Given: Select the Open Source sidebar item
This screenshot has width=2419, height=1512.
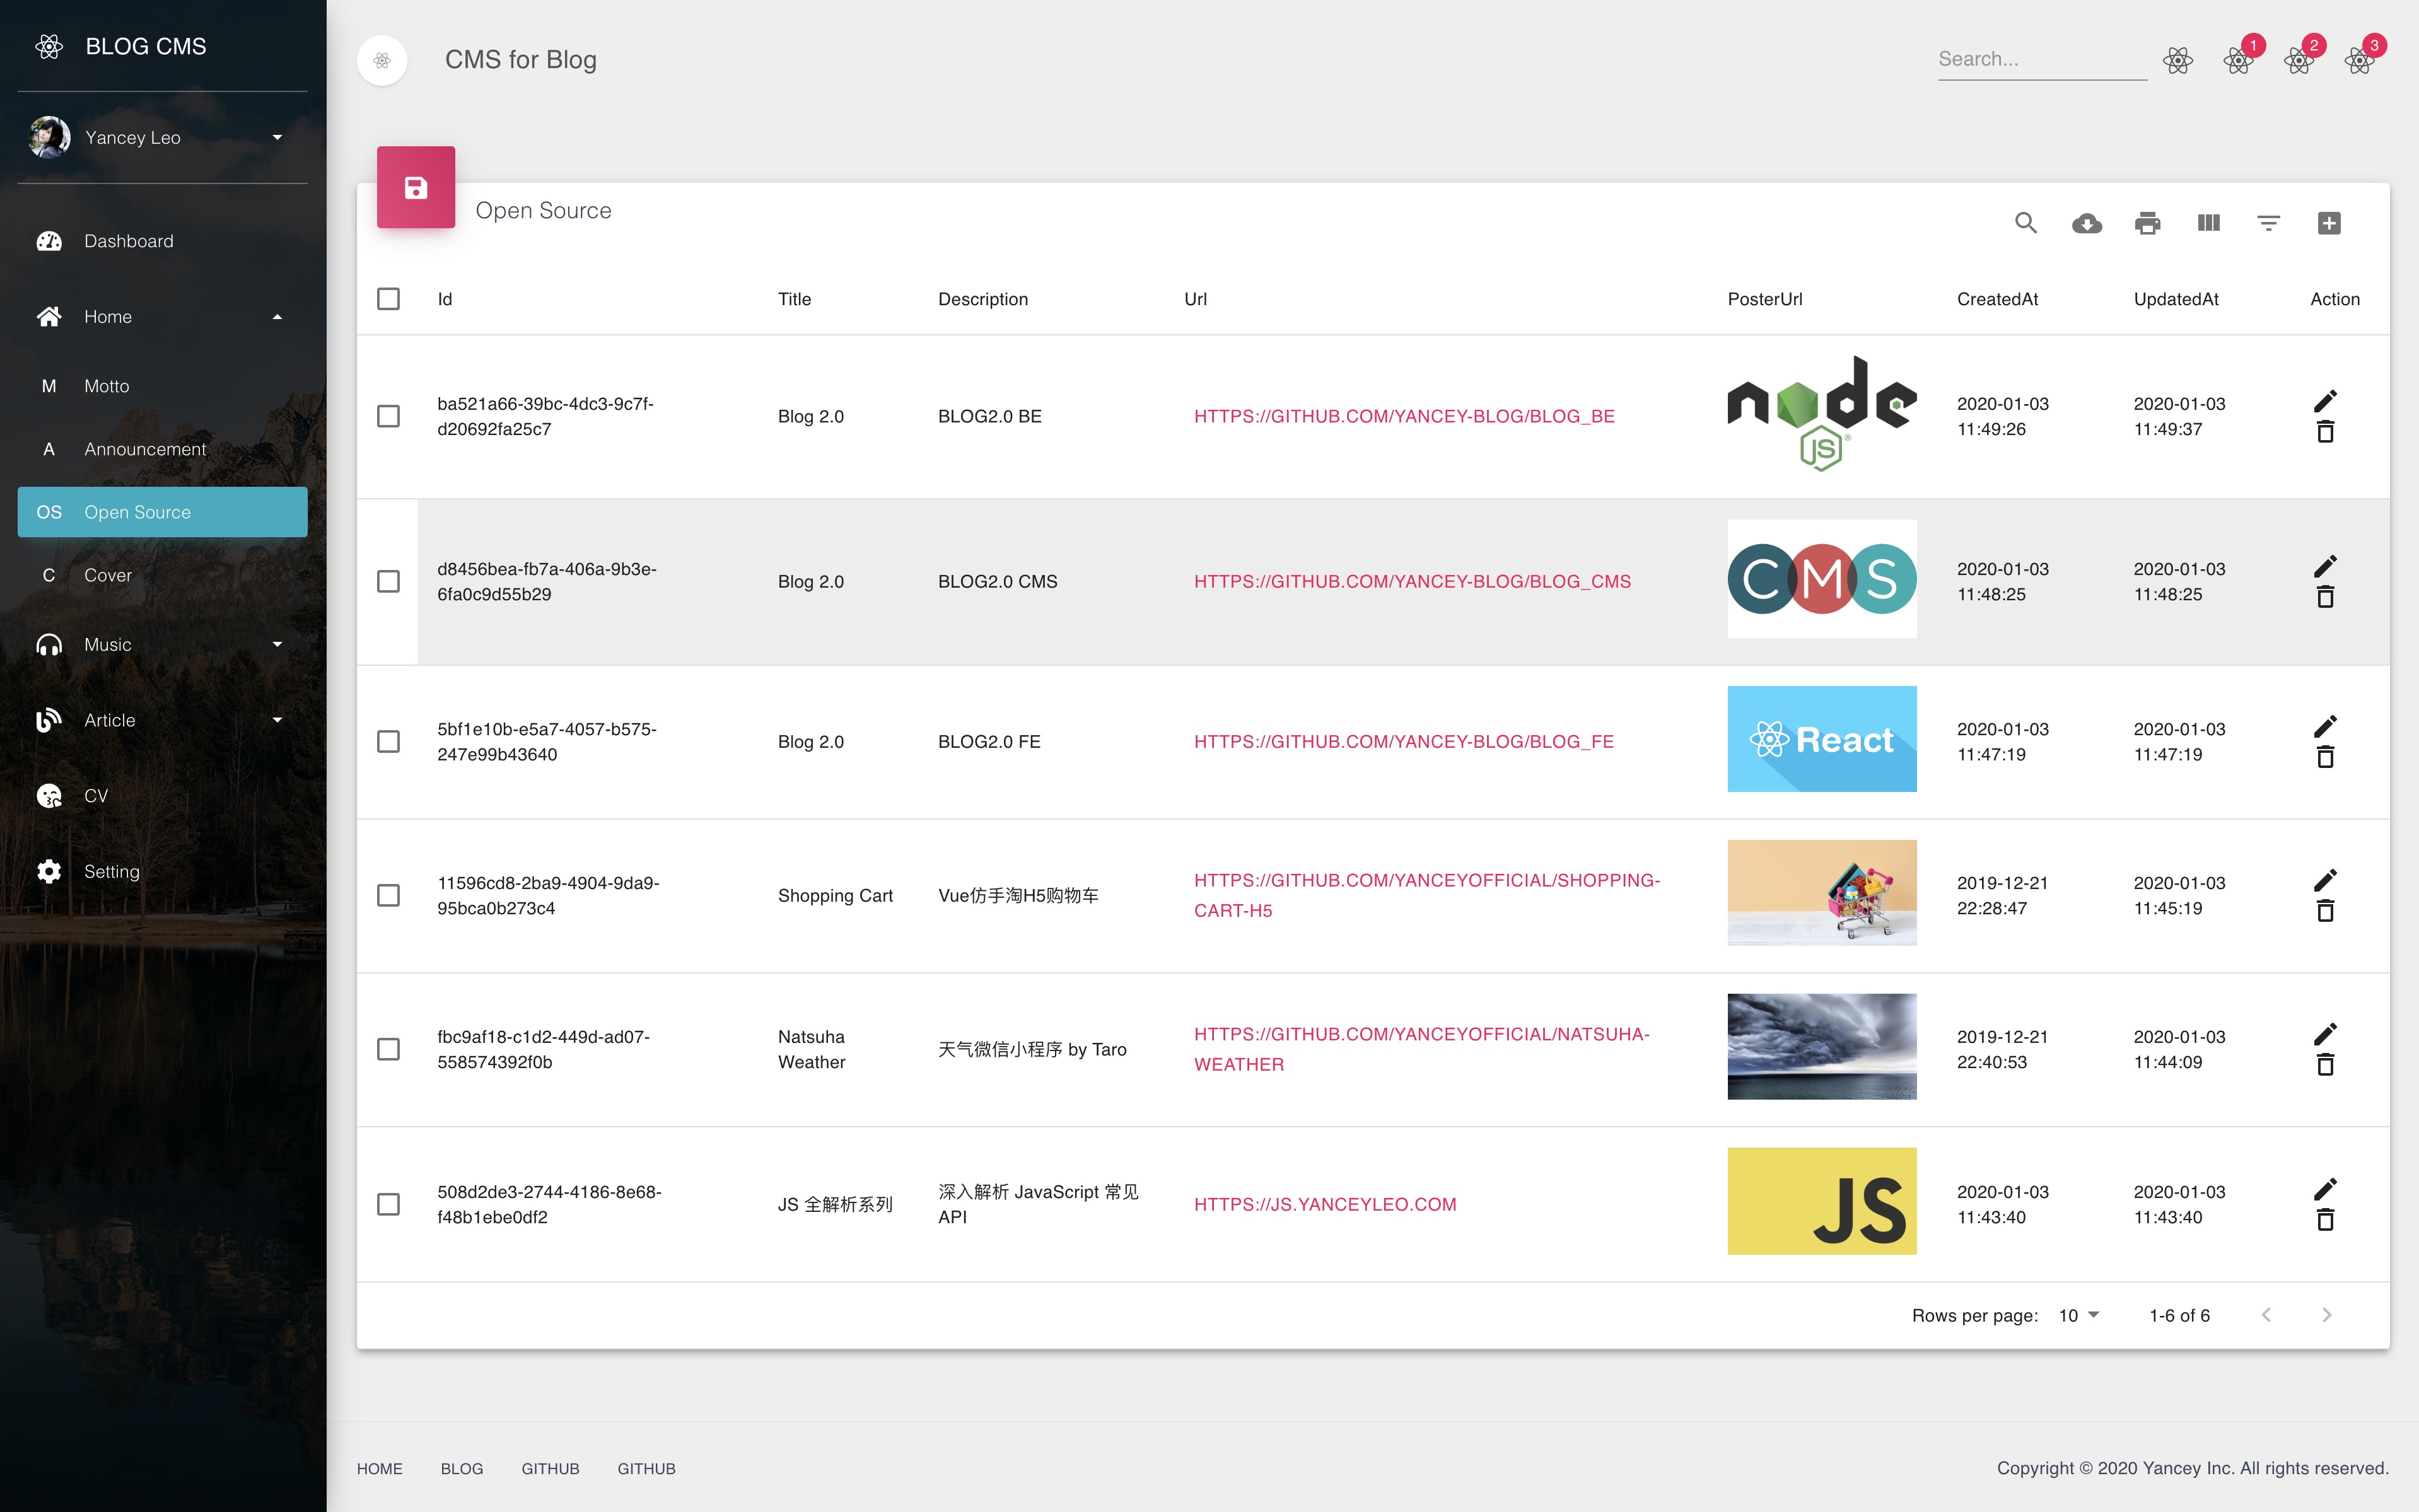Looking at the screenshot, I should [x=162, y=512].
